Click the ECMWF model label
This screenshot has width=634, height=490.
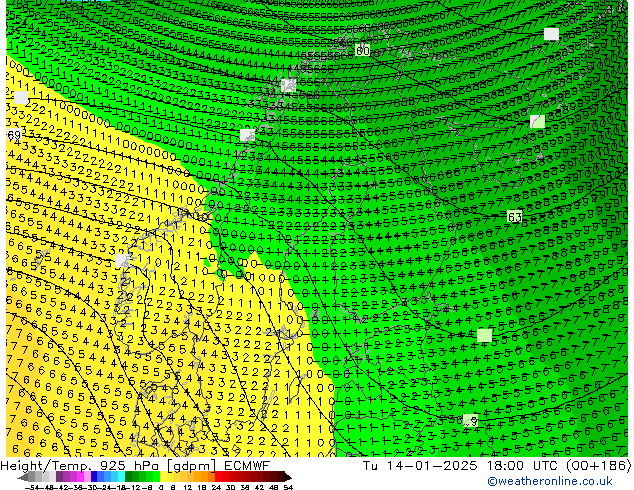coord(247,466)
